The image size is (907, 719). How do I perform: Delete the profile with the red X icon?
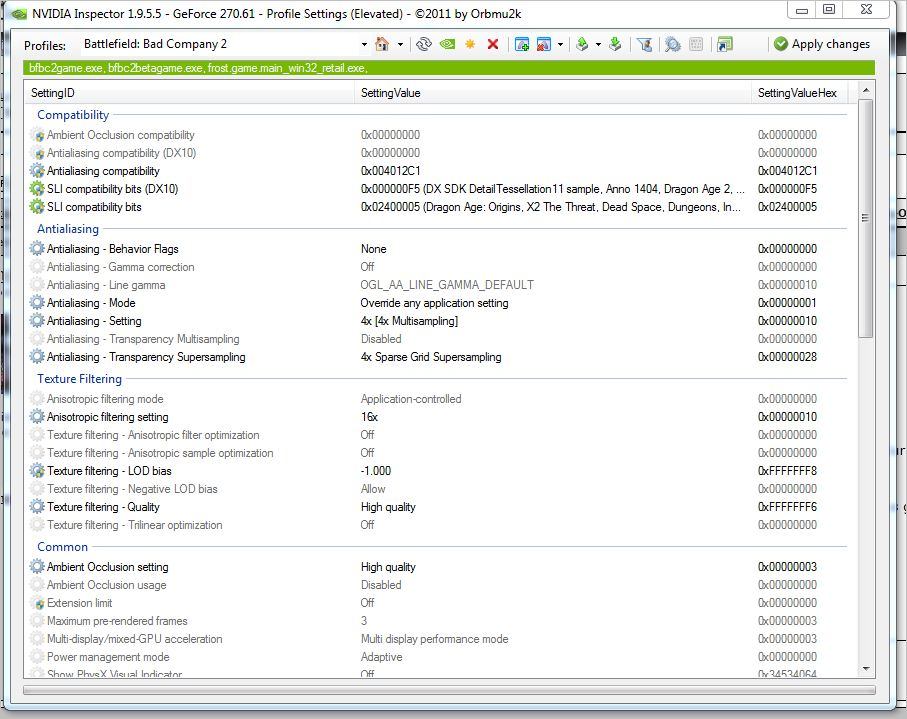[493, 44]
